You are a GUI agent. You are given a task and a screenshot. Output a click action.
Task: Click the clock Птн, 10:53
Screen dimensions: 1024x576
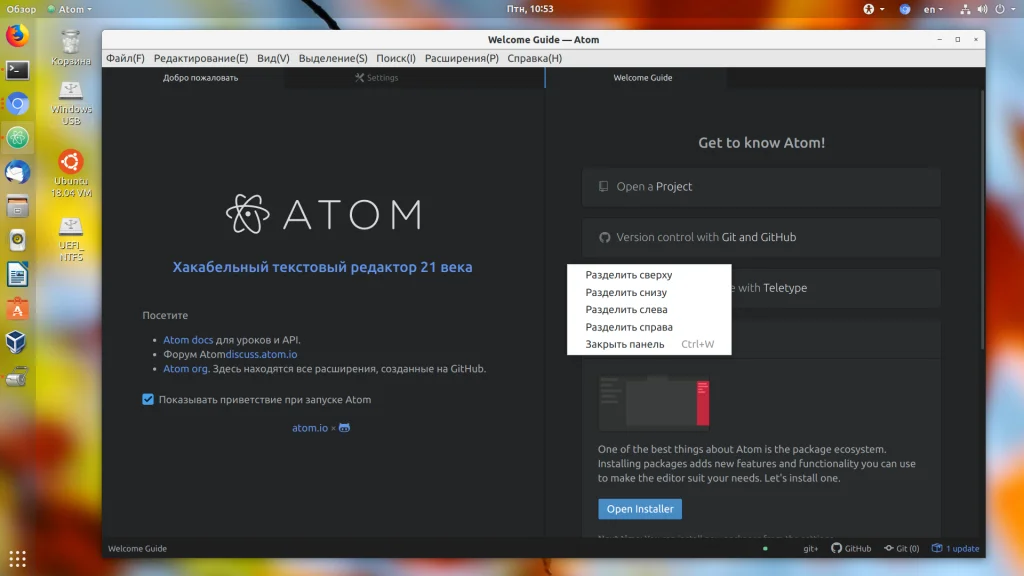[x=530, y=9]
